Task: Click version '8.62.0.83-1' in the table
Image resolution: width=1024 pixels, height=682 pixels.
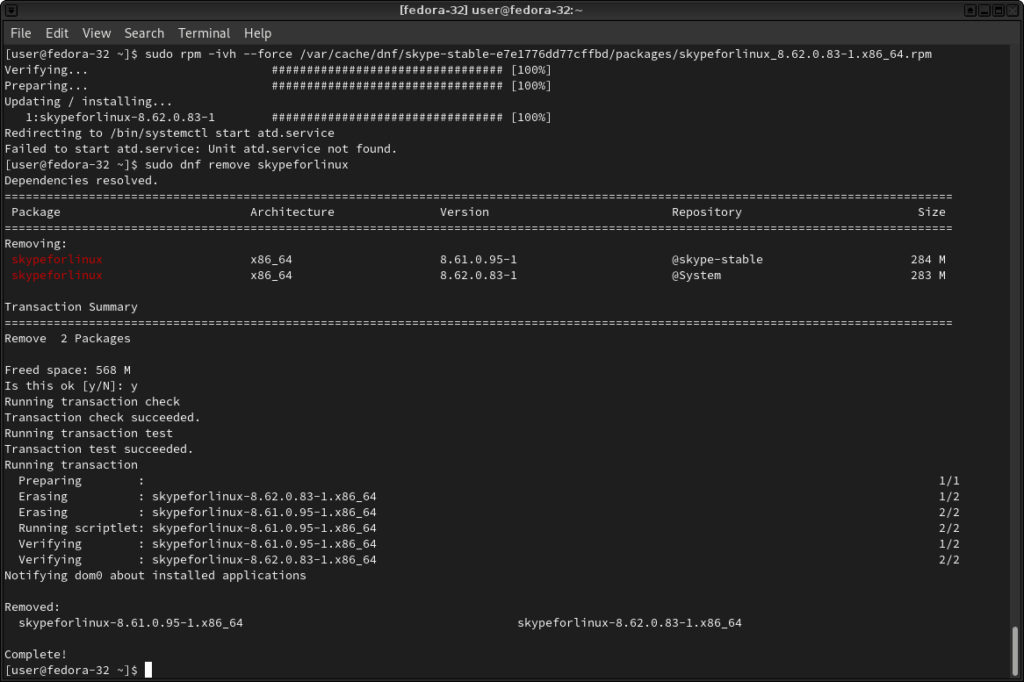Action: 478,275
